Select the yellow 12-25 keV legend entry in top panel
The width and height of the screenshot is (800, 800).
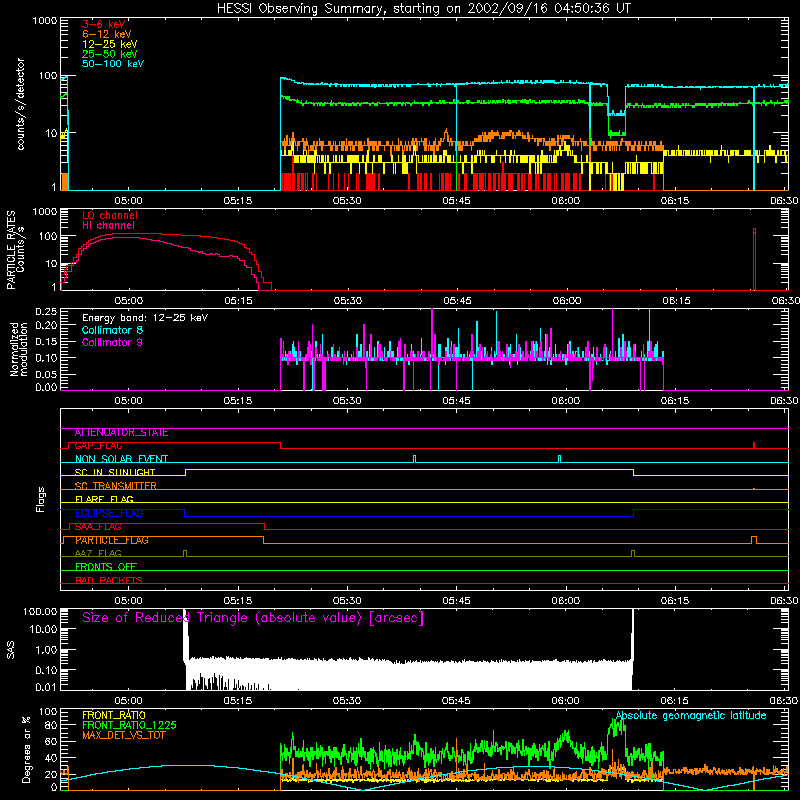(110, 44)
